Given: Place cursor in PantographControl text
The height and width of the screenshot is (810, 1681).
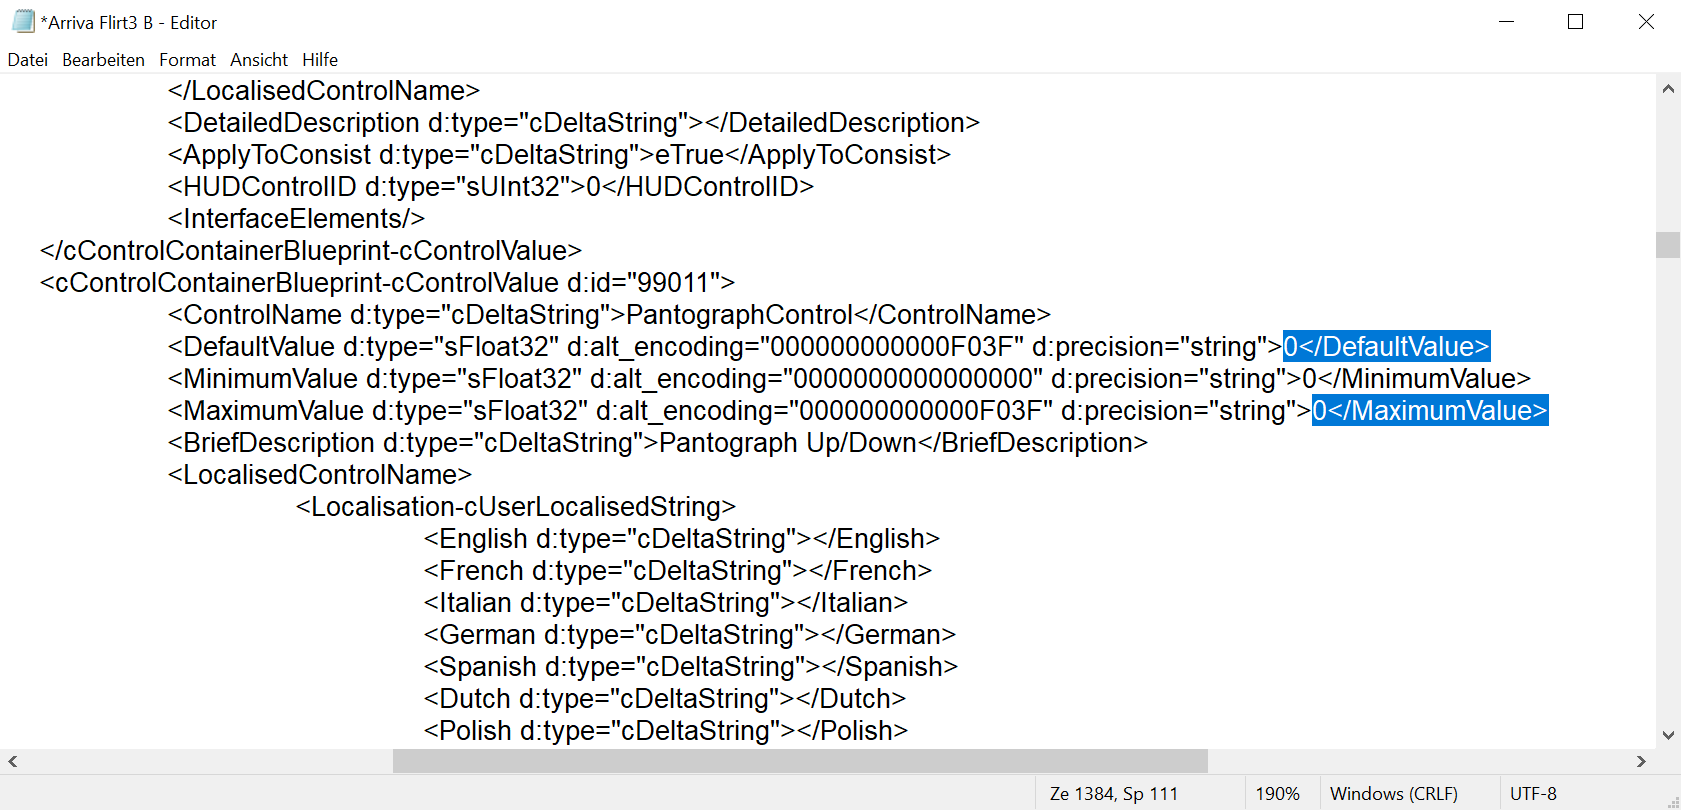Looking at the screenshot, I should tap(739, 315).
